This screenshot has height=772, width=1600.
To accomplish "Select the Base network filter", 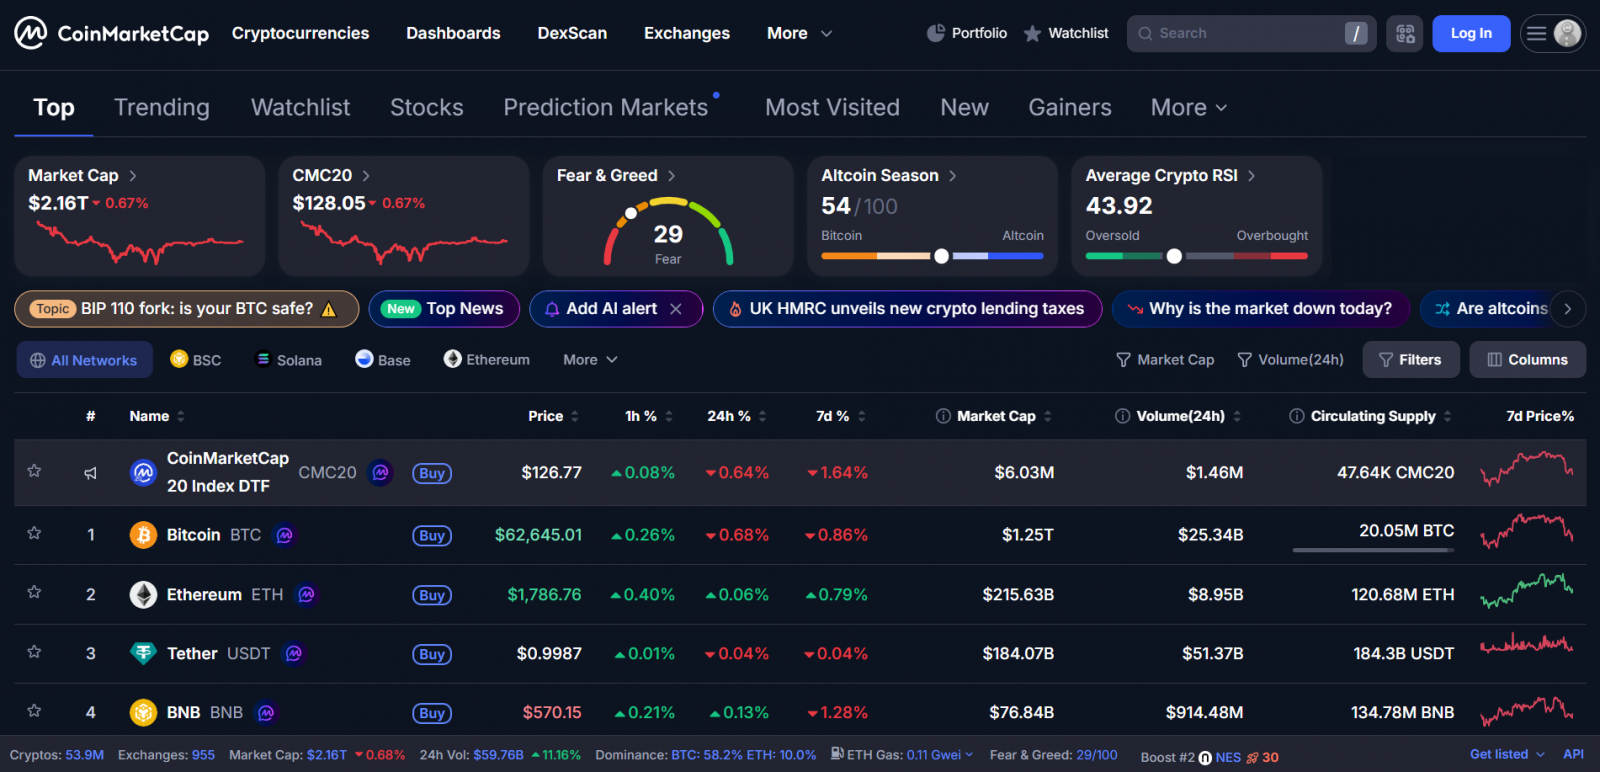I will [x=383, y=360].
